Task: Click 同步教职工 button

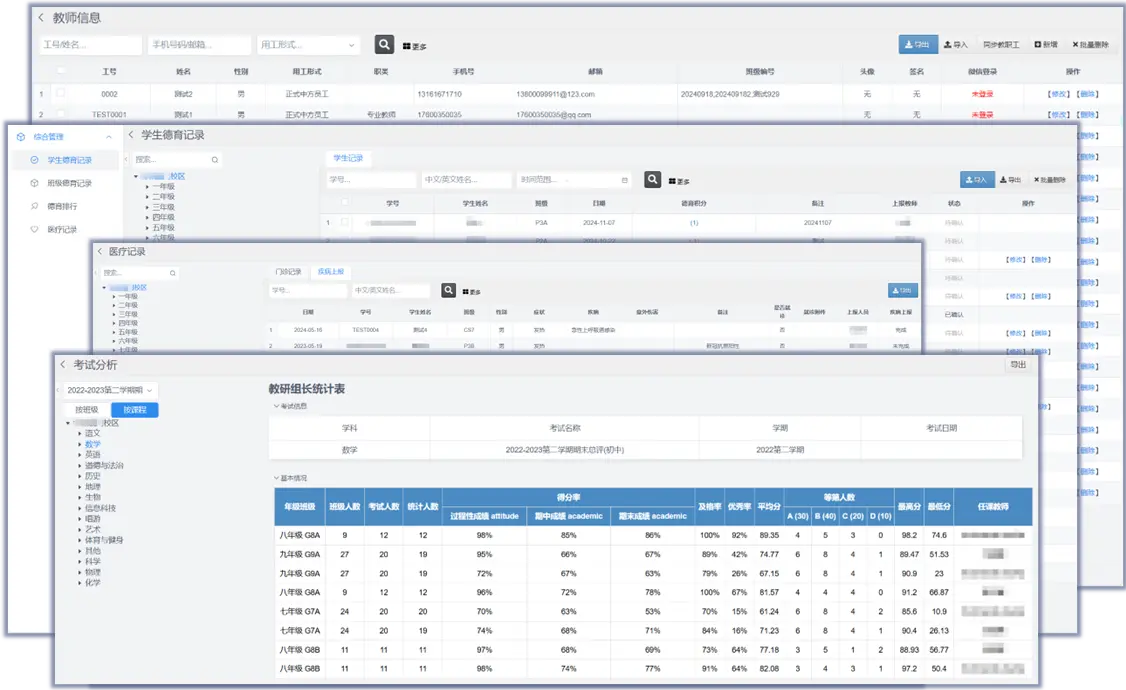Action: point(1000,45)
